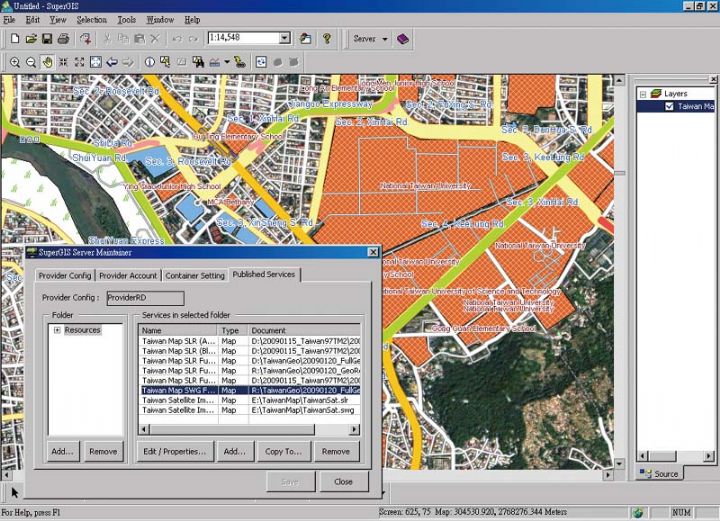Select the Zoom Out magnifier tool

31,62
